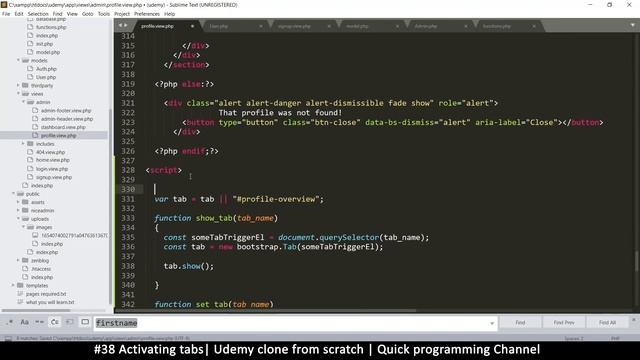This screenshot has height=360, width=640.
Task: Open the Preferences menu
Action: tap(147, 14)
